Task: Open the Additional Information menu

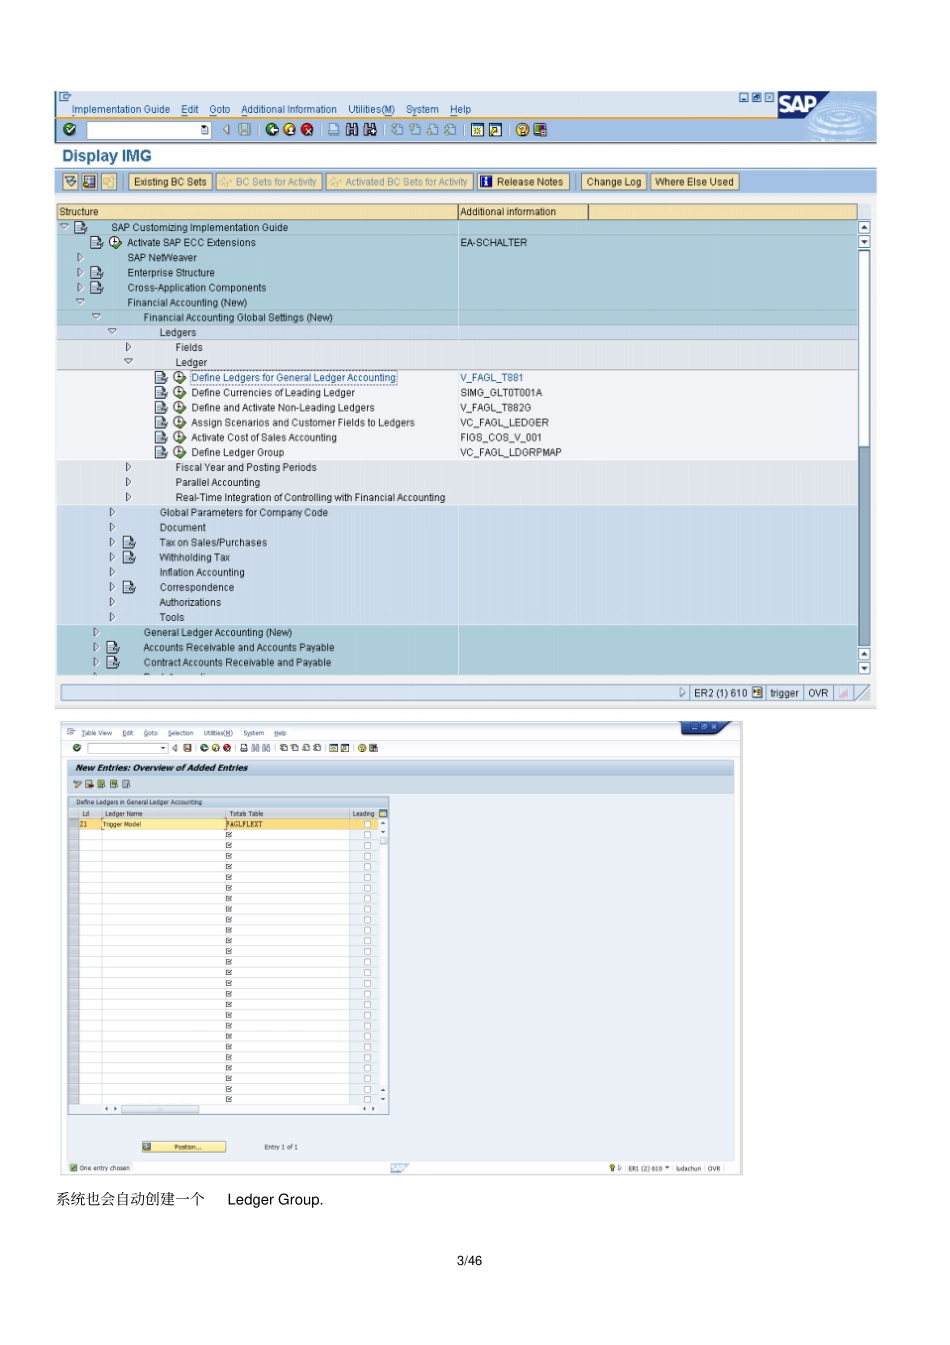Action: (x=289, y=110)
